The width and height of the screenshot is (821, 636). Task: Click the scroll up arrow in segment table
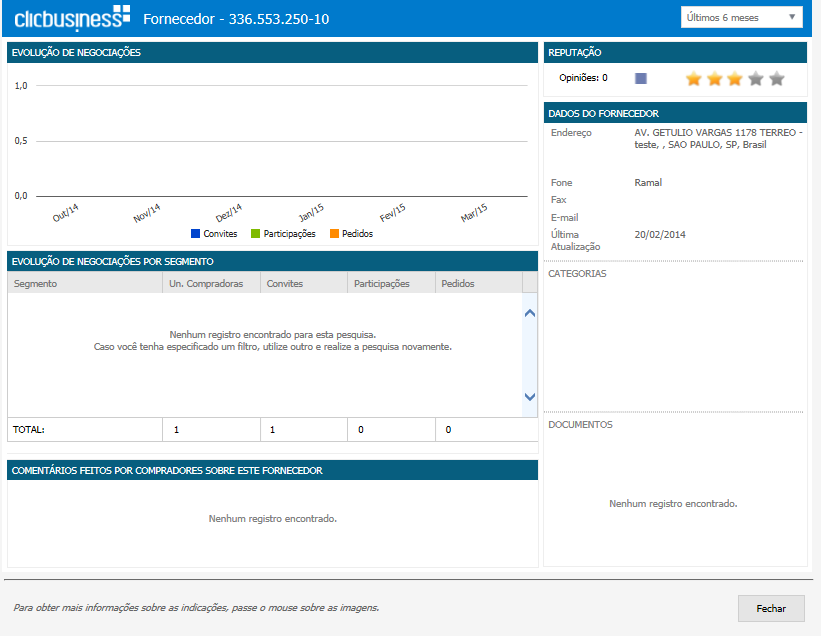pyautogui.click(x=530, y=313)
